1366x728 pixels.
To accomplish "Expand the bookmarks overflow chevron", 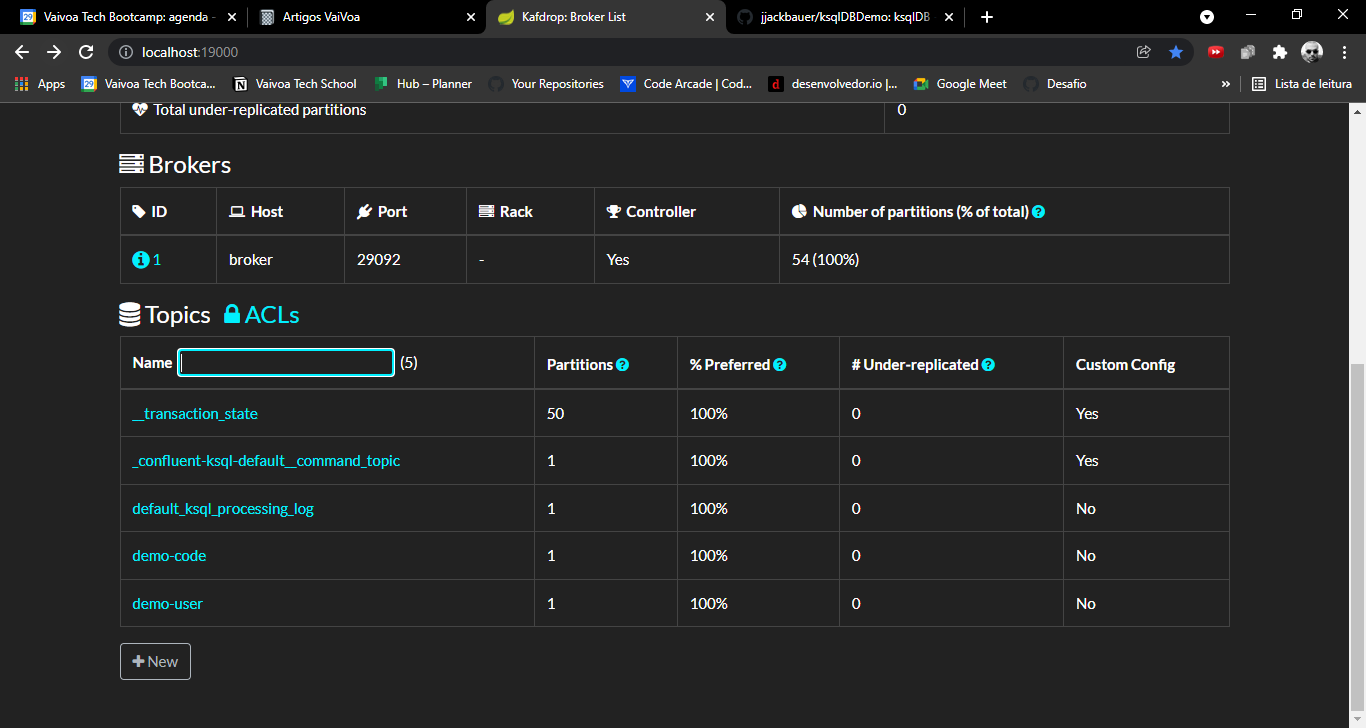I will pyautogui.click(x=1226, y=84).
